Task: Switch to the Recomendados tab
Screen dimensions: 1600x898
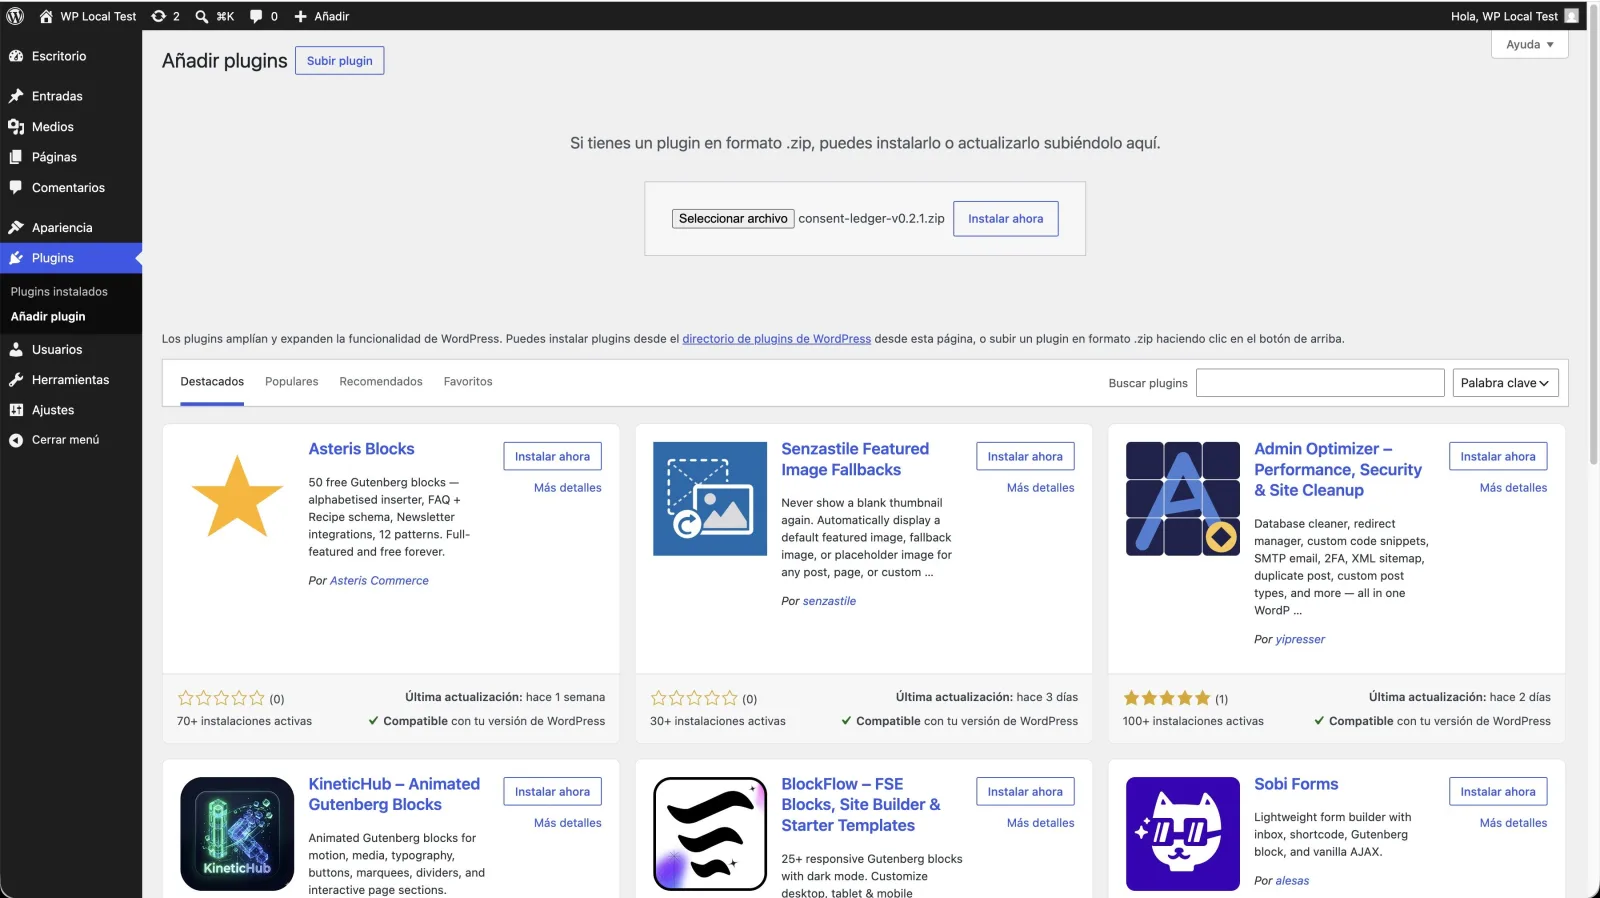Action: pyautogui.click(x=381, y=382)
